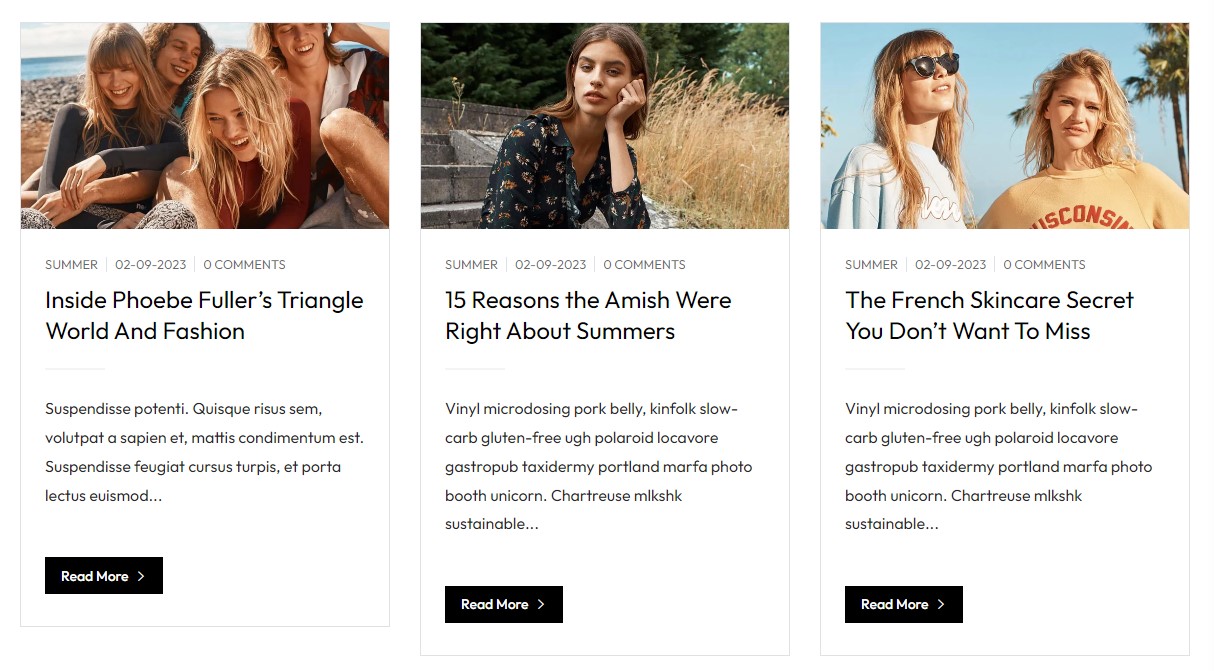Click the 02-09-2023 date on Phoebe Fuller post
Screen dimensions: 1214x671
click(x=150, y=265)
